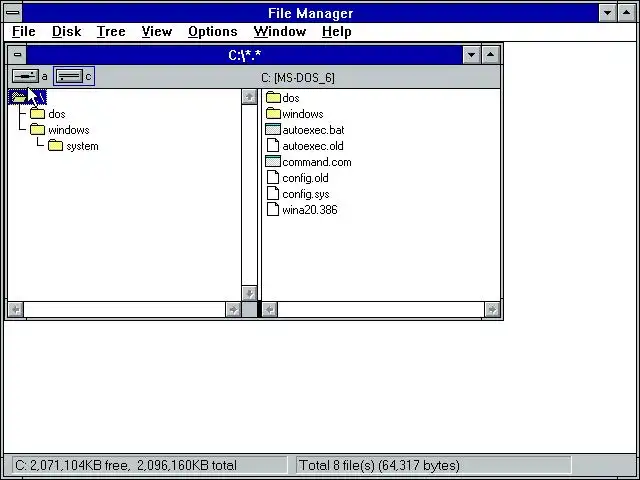Screen dimensions: 640x480
Task: Minimize the File Manager window
Action: (607, 13)
